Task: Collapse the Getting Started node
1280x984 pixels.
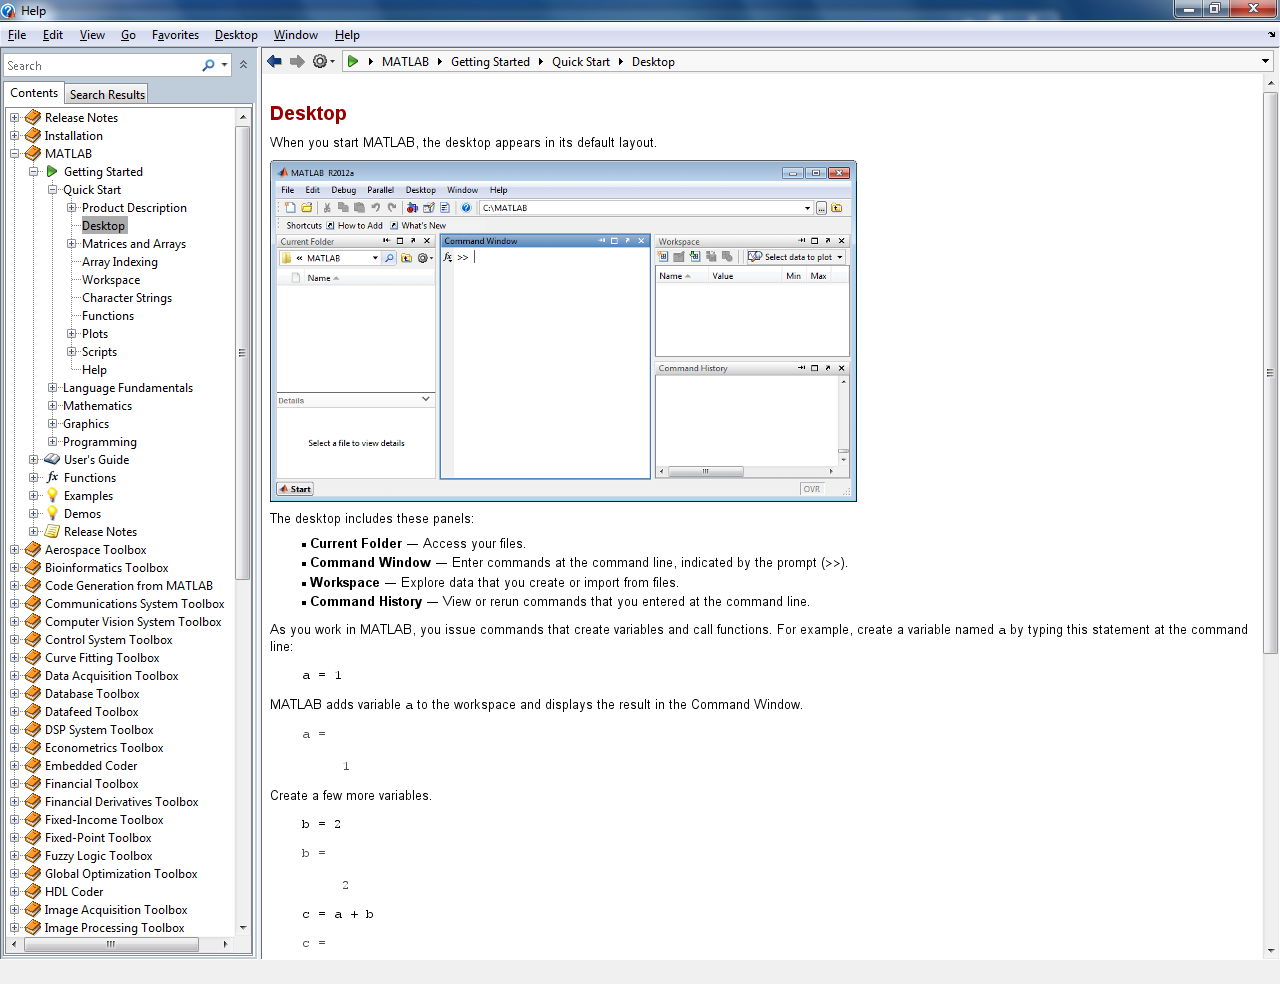Action: click(x=34, y=172)
